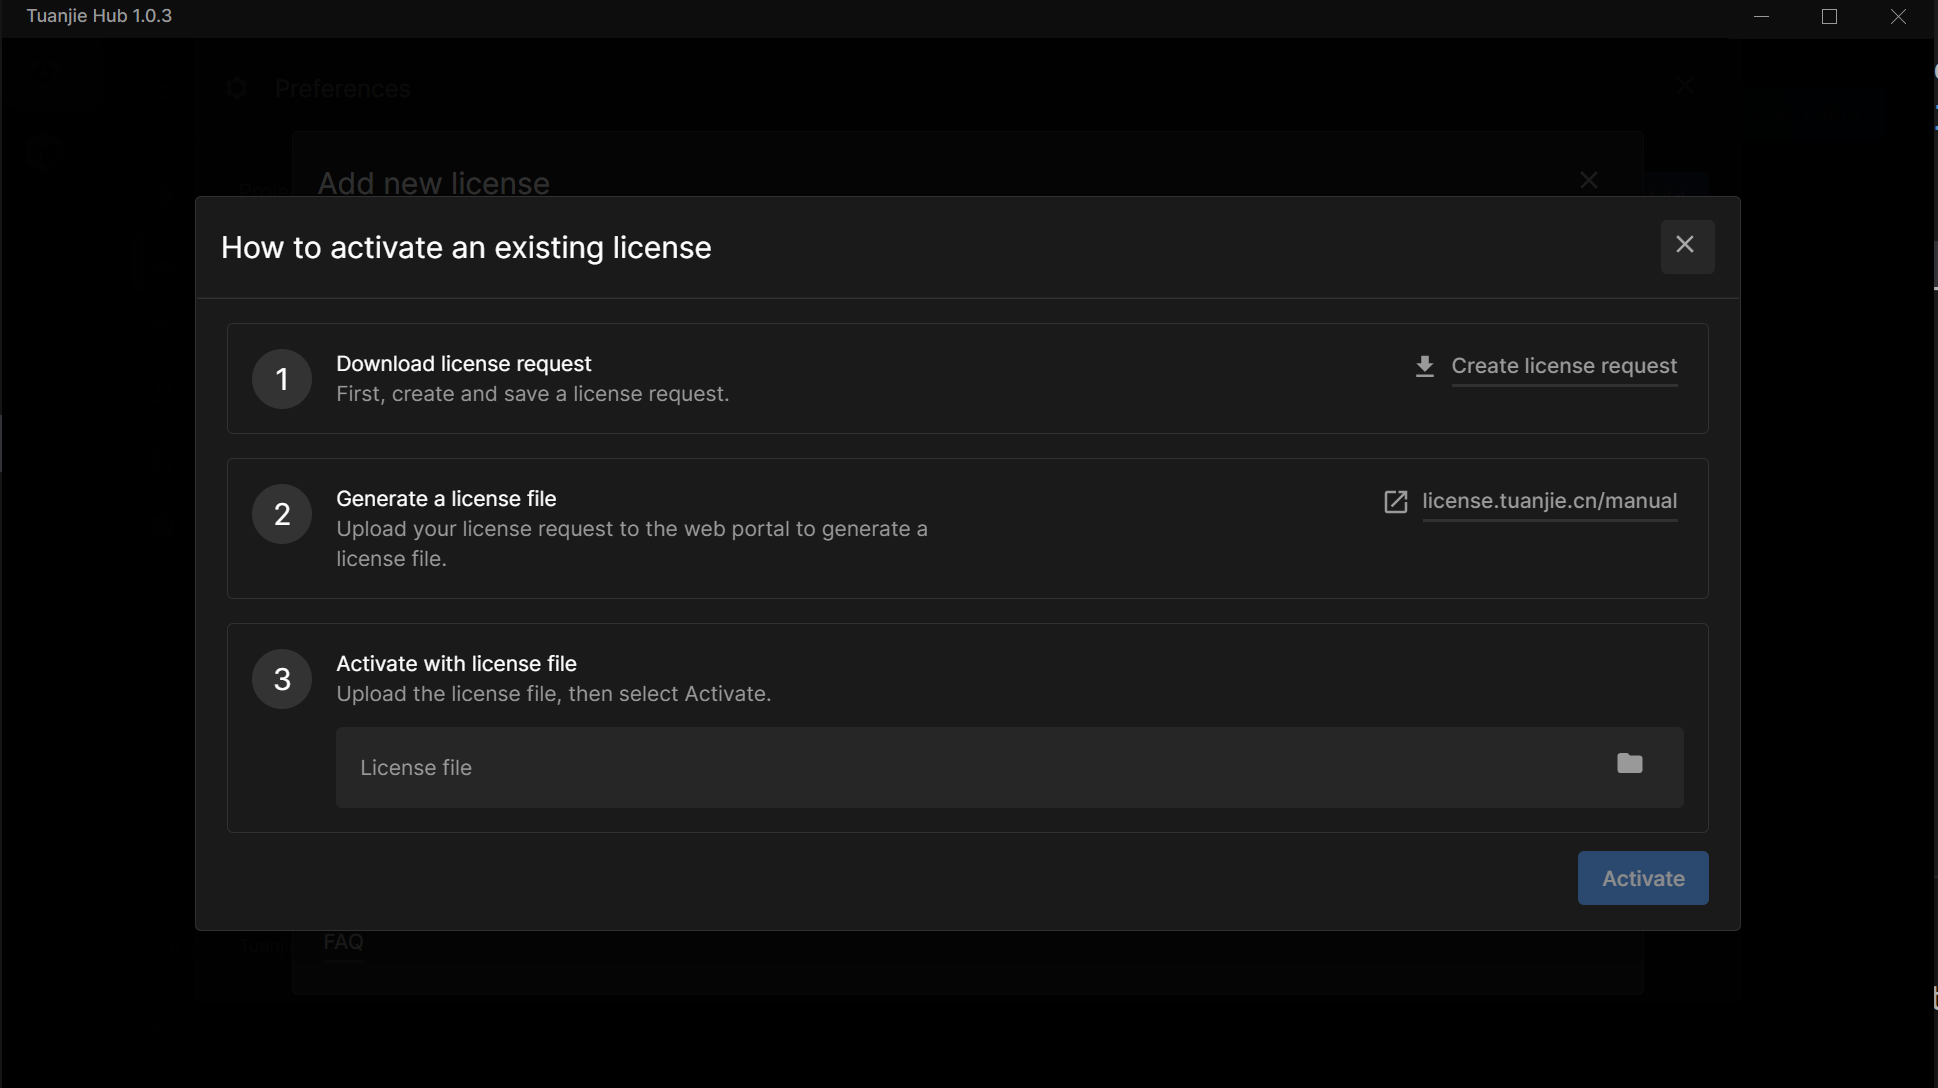Follow the license.tuanjie.cn/manual link

pos(1549,502)
